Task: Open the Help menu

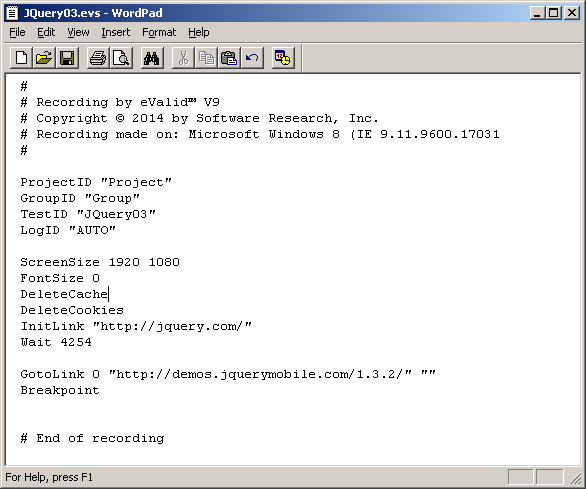Action: click(198, 33)
